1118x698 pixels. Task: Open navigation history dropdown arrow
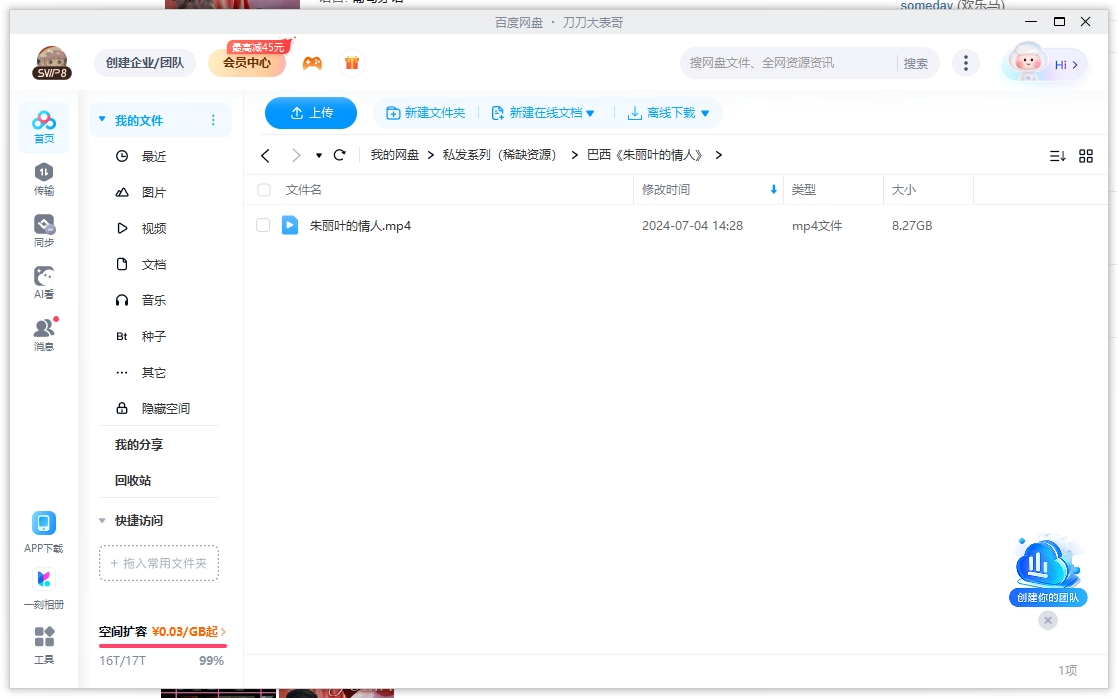tap(319, 155)
